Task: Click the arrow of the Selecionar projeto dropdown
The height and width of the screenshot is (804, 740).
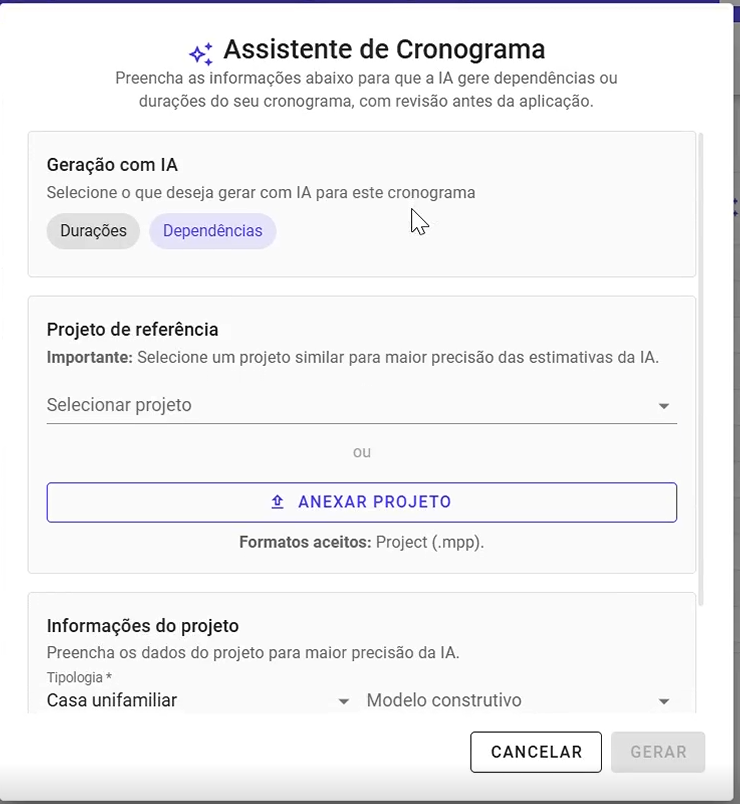Action: tap(664, 406)
